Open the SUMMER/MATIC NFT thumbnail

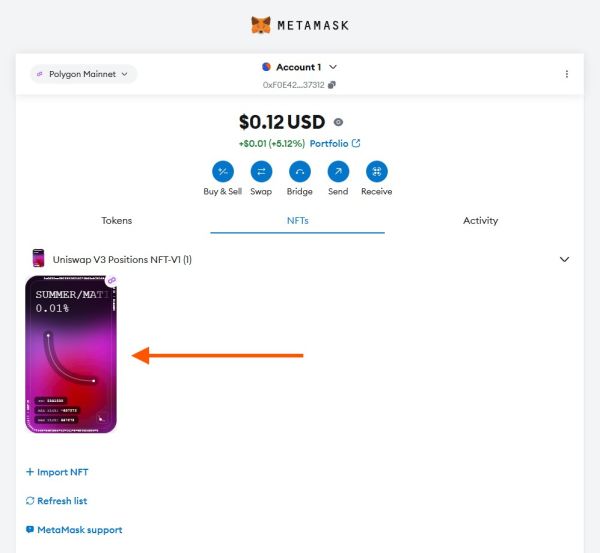[x=71, y=355]
